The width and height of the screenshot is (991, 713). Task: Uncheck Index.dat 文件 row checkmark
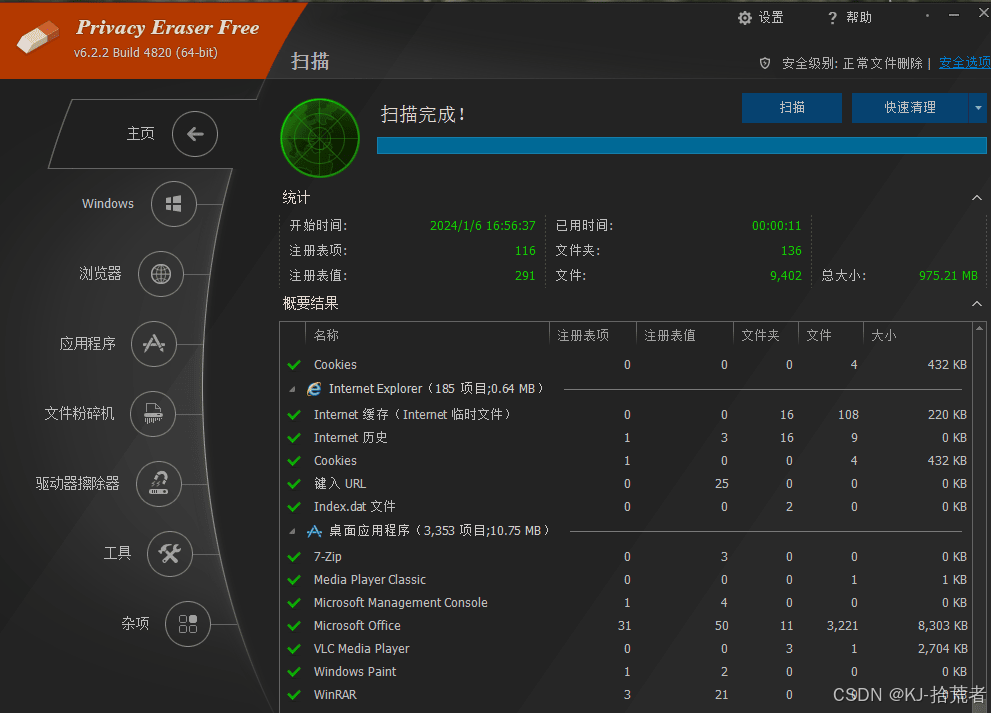click(294, 506)
